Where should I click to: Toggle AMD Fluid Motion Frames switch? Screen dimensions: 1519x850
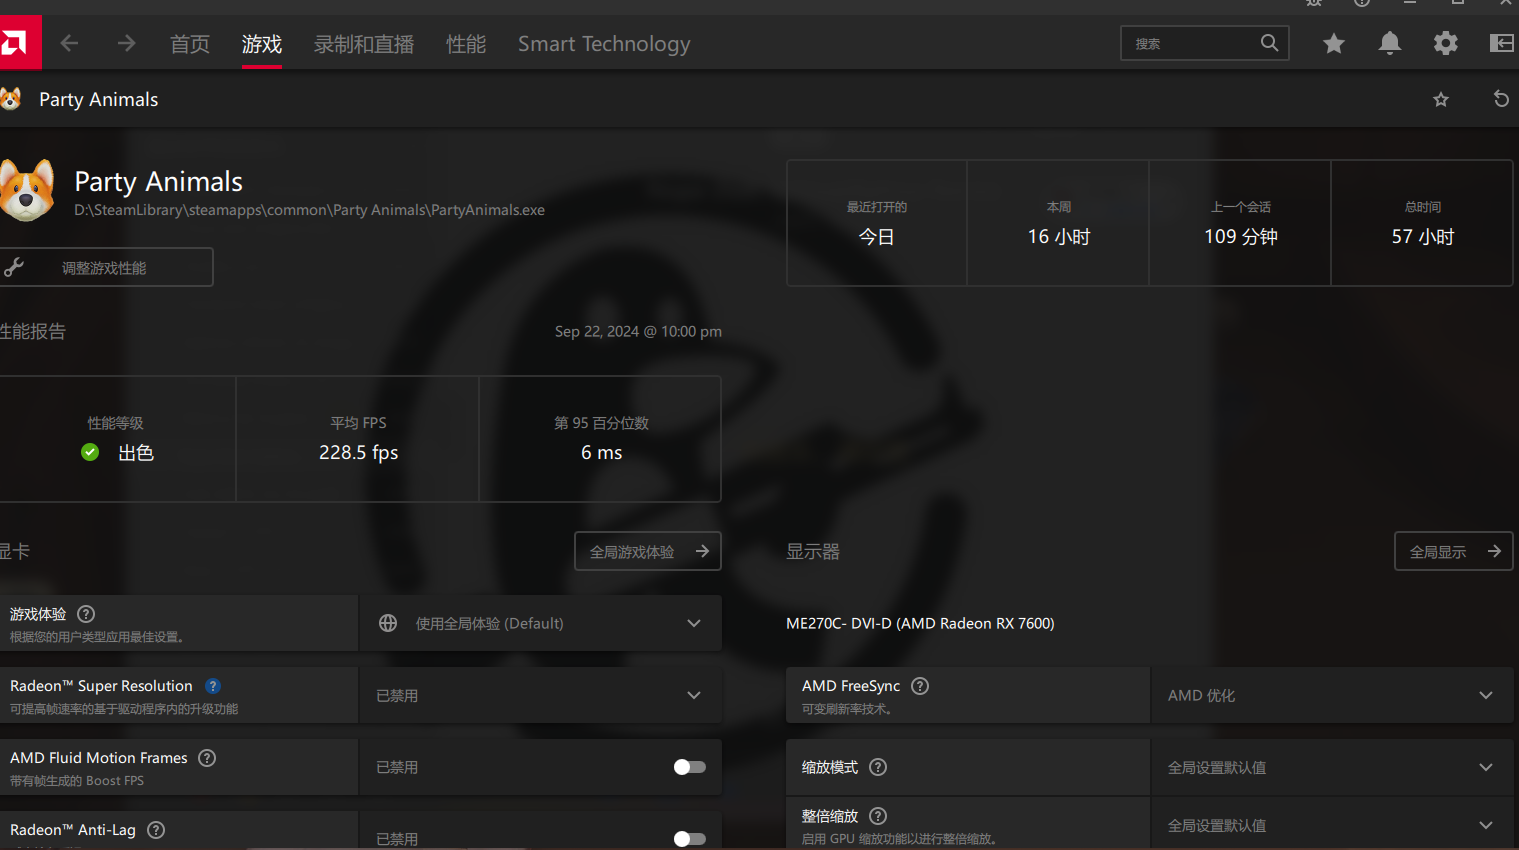click(x=689, y=767)
